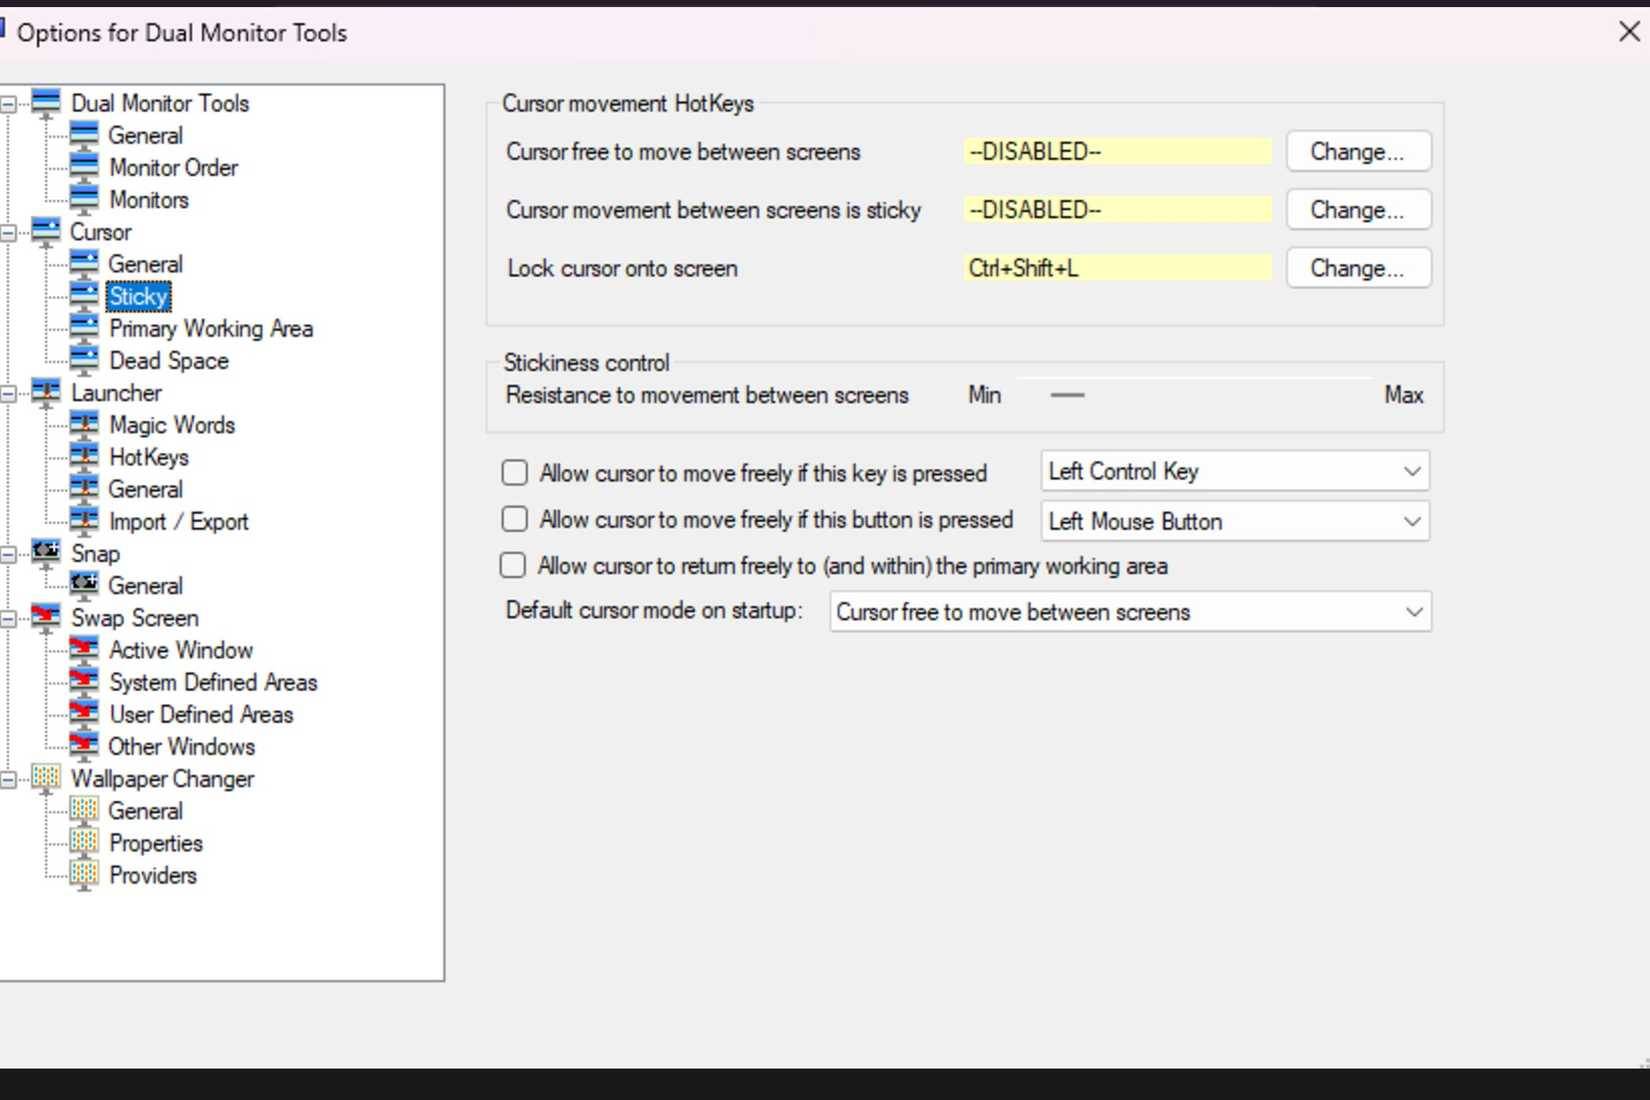Enable free cursor movement when key pressed

coord(515,473)
